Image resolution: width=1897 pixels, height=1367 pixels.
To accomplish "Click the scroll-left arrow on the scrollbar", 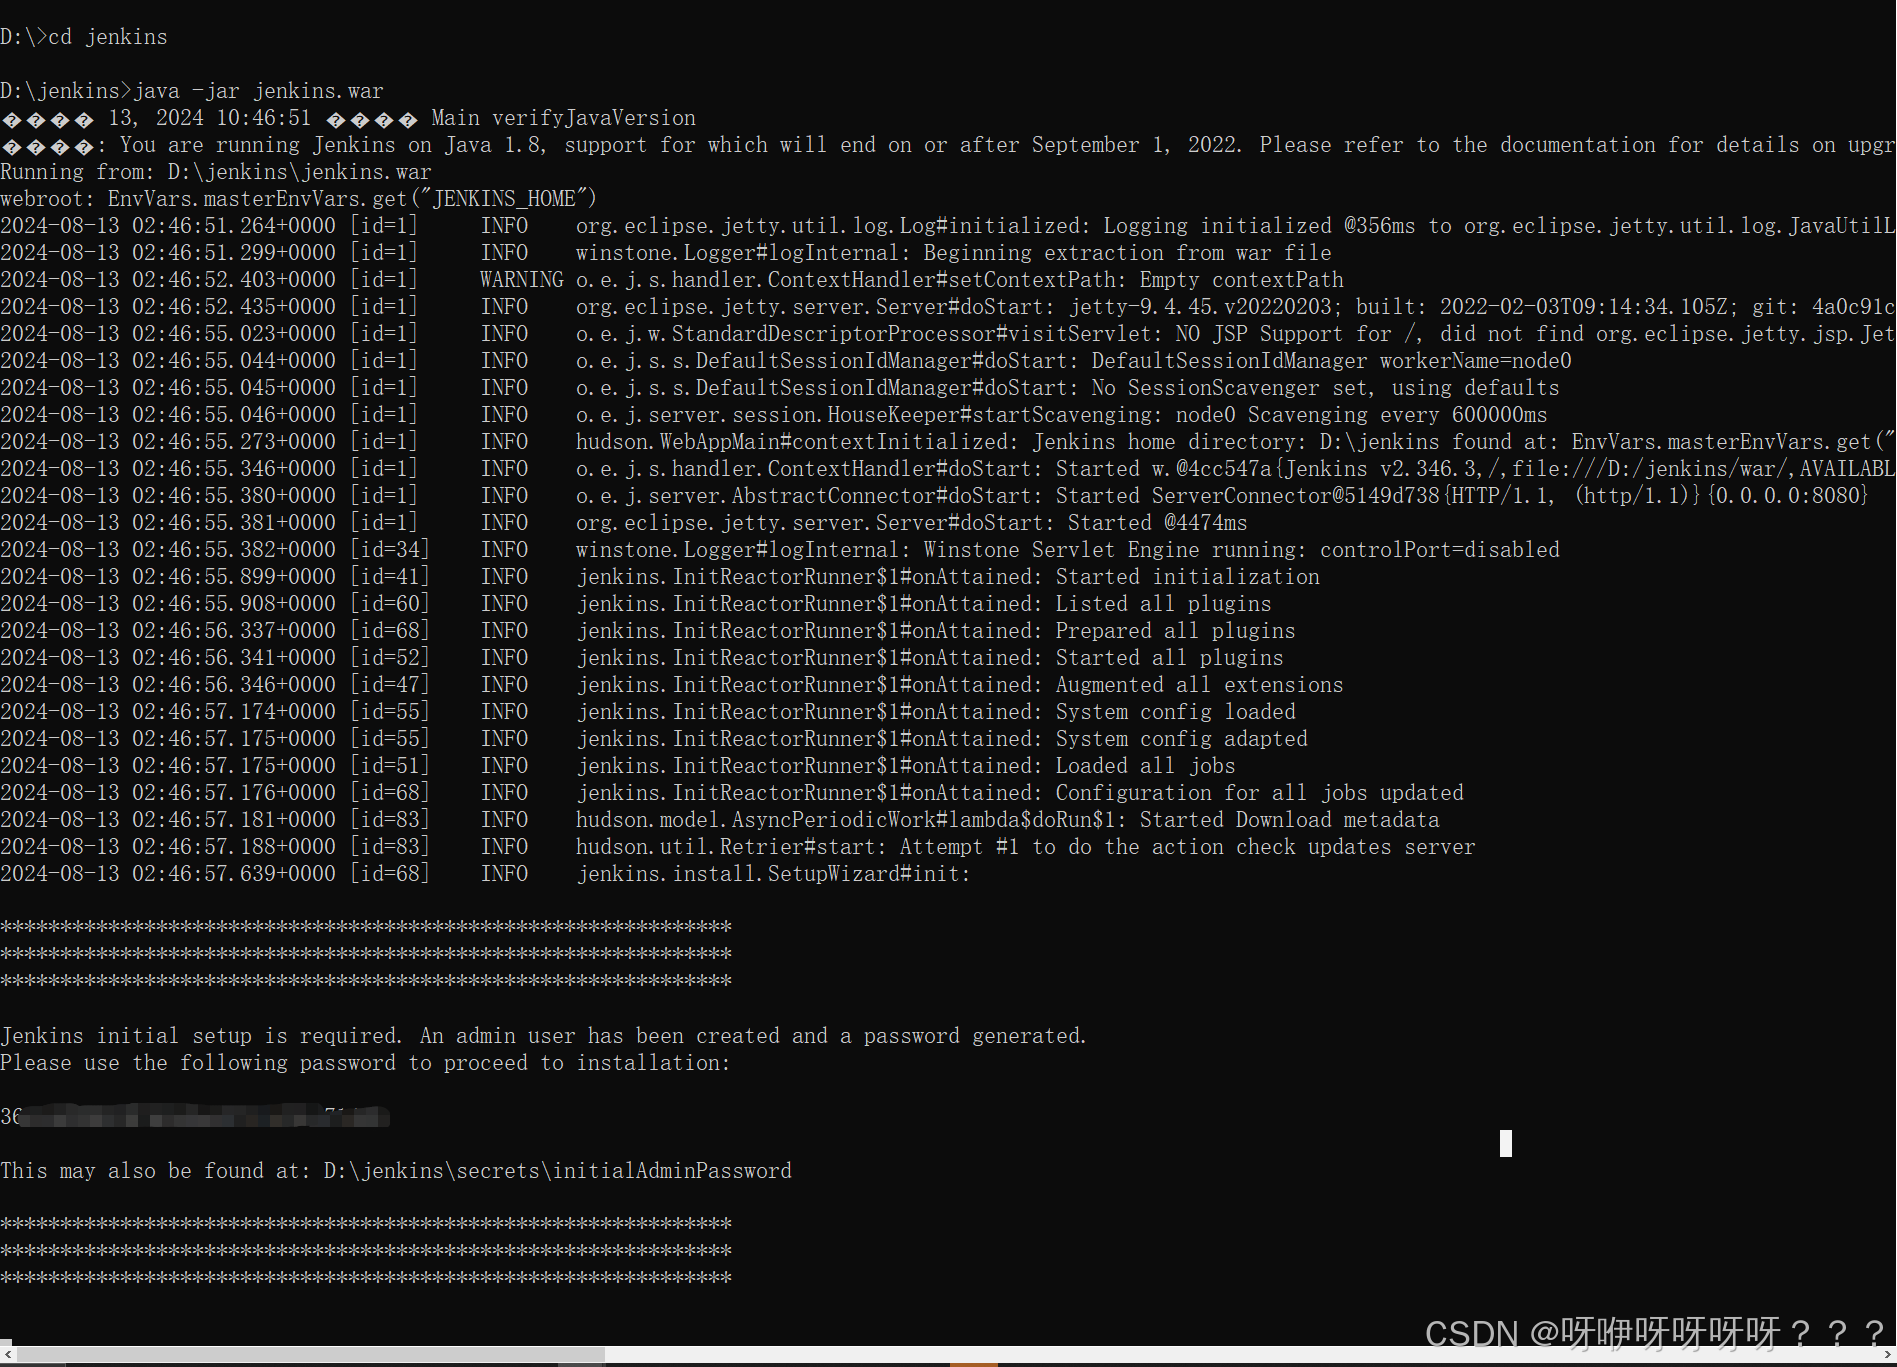I will pos(7,1355).
